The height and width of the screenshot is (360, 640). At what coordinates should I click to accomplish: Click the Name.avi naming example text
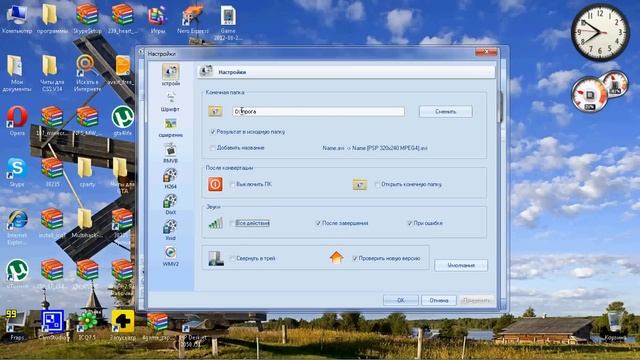[375, 148]
